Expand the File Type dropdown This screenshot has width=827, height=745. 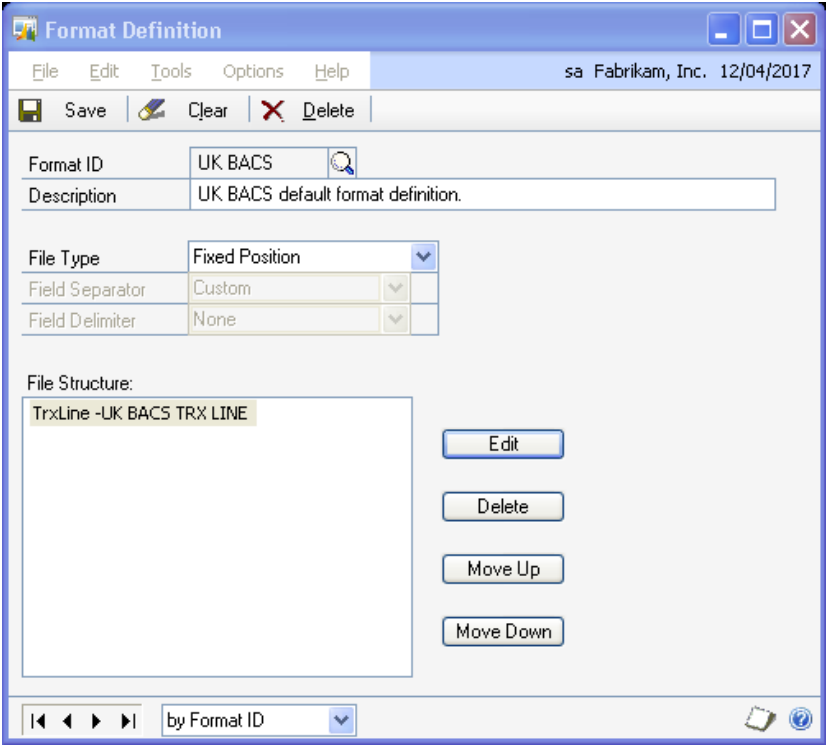pos(423,257)
